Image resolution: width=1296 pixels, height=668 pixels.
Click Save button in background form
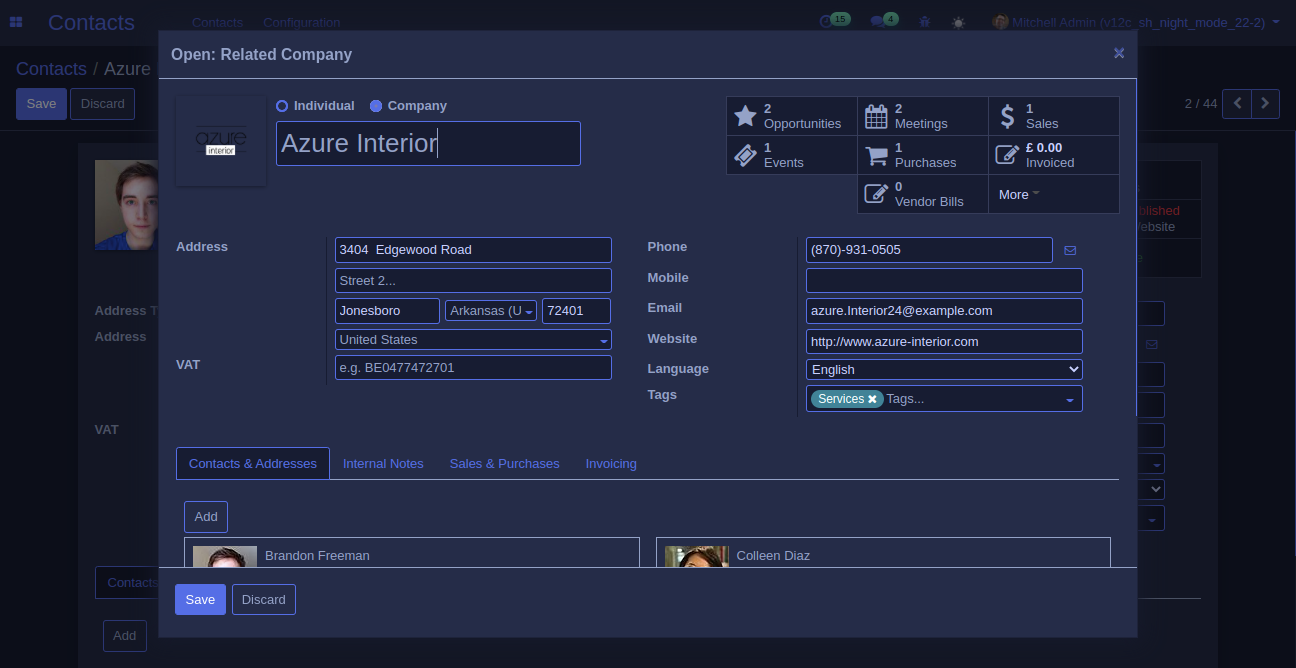pos(41,104)
